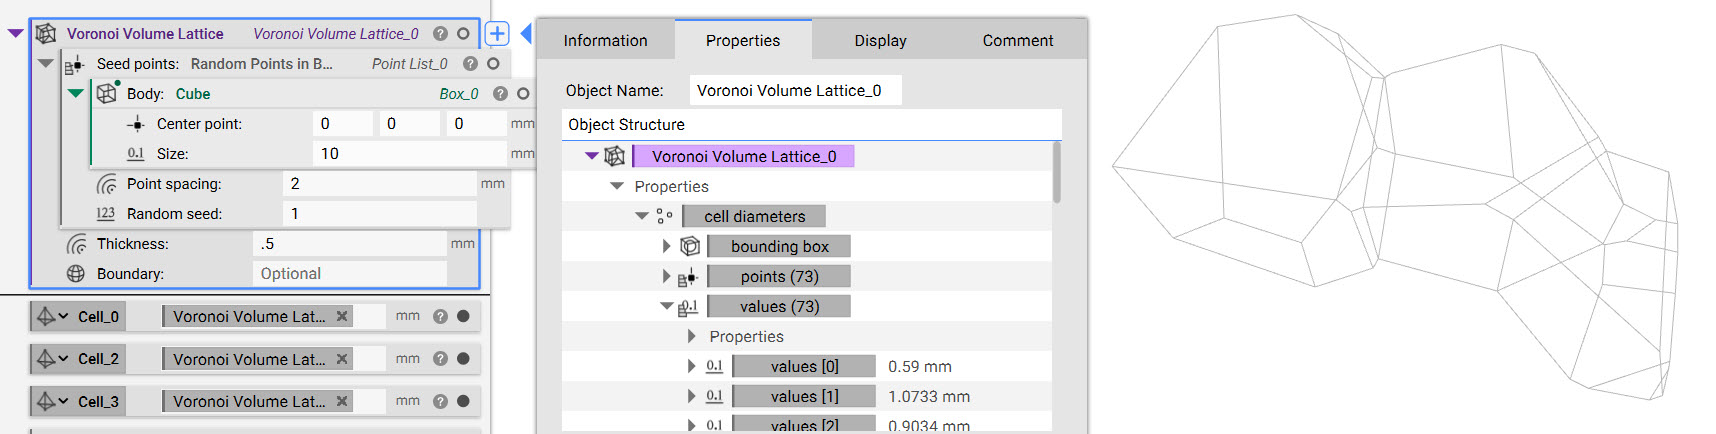Collapse the Seed points section

coord(45,63)
